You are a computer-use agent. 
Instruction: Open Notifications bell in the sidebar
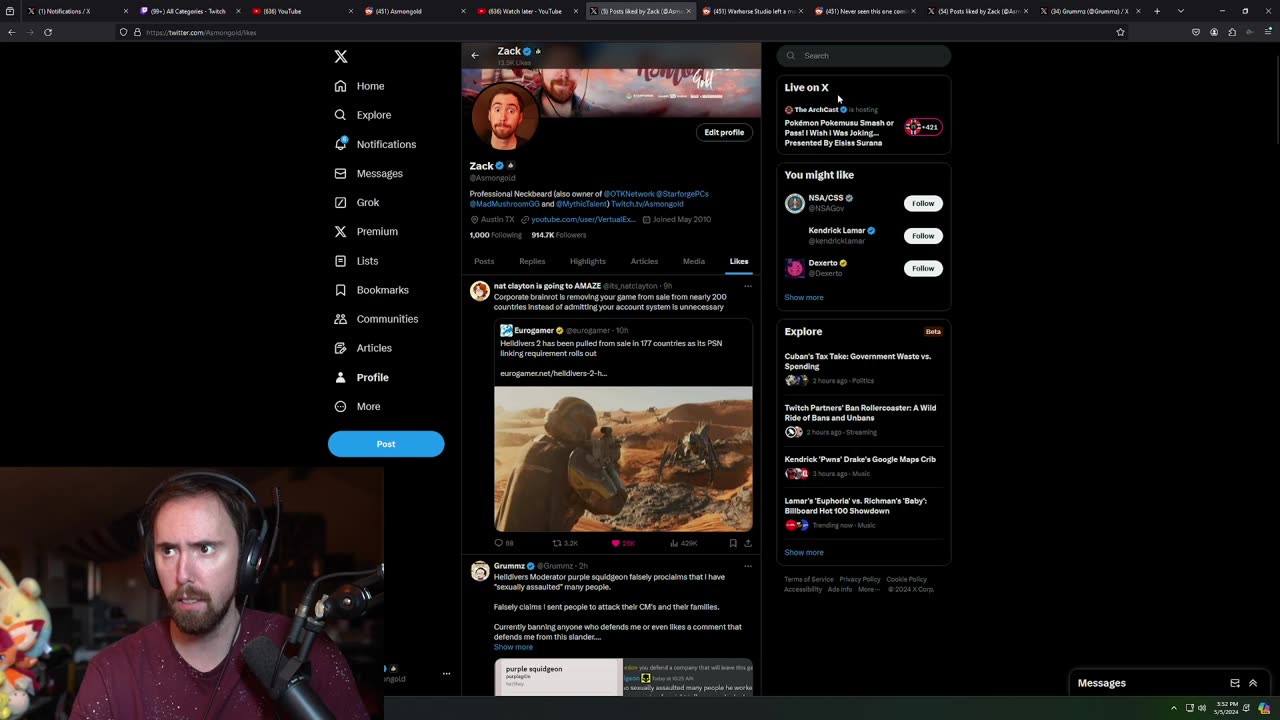pos(375,144)
